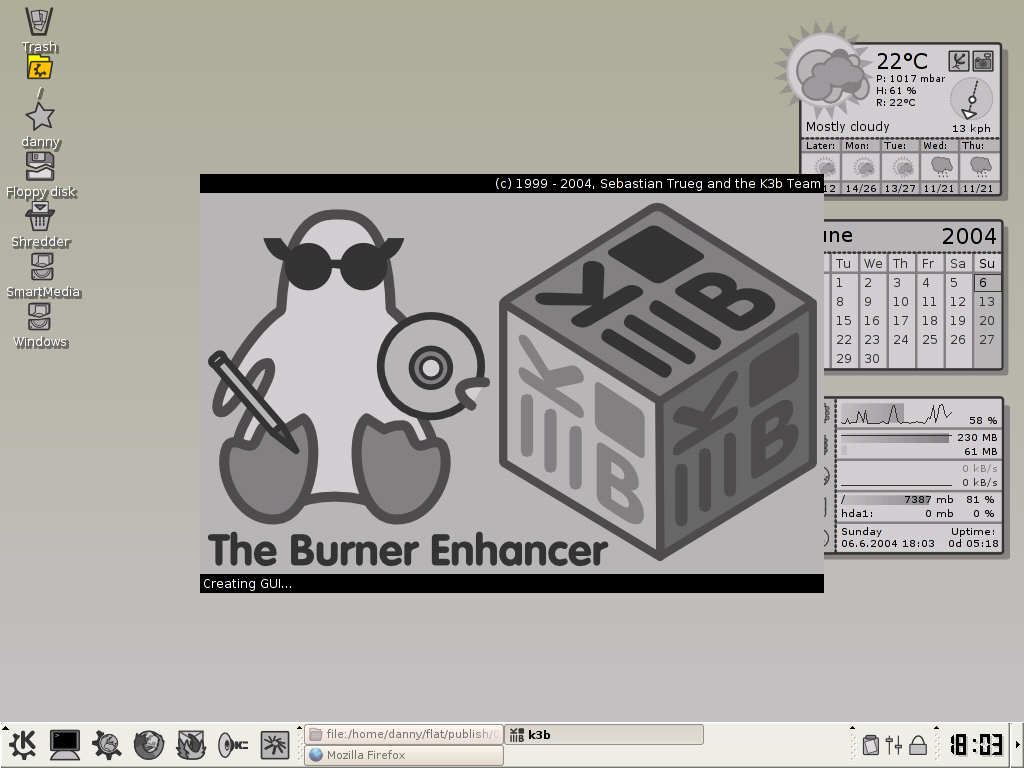Open the spider icon launcher in the panel
Image resolution: width=1024 pixels, height=768 pixels.
[275, 745]
